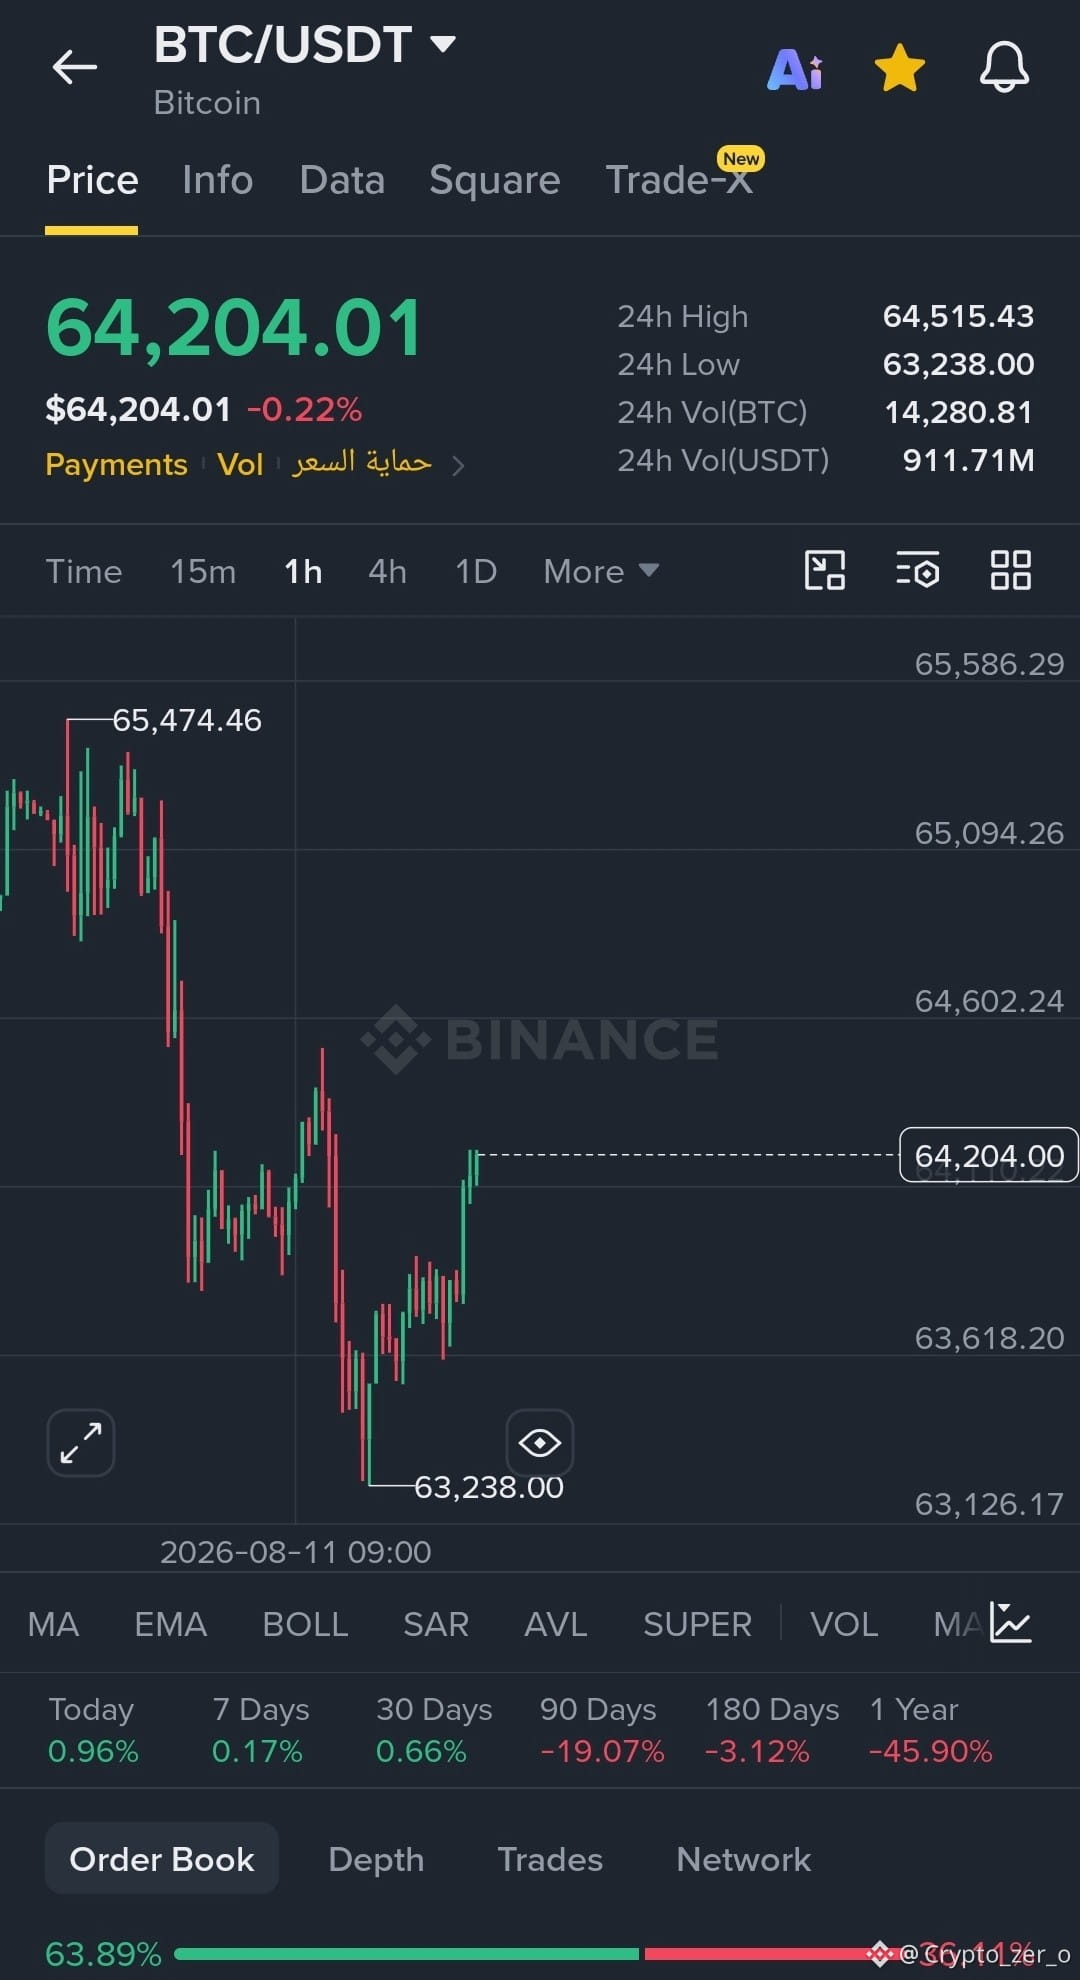
Task: Open the indicator settings chart icon
Action: click(x=1010, y=1622)
